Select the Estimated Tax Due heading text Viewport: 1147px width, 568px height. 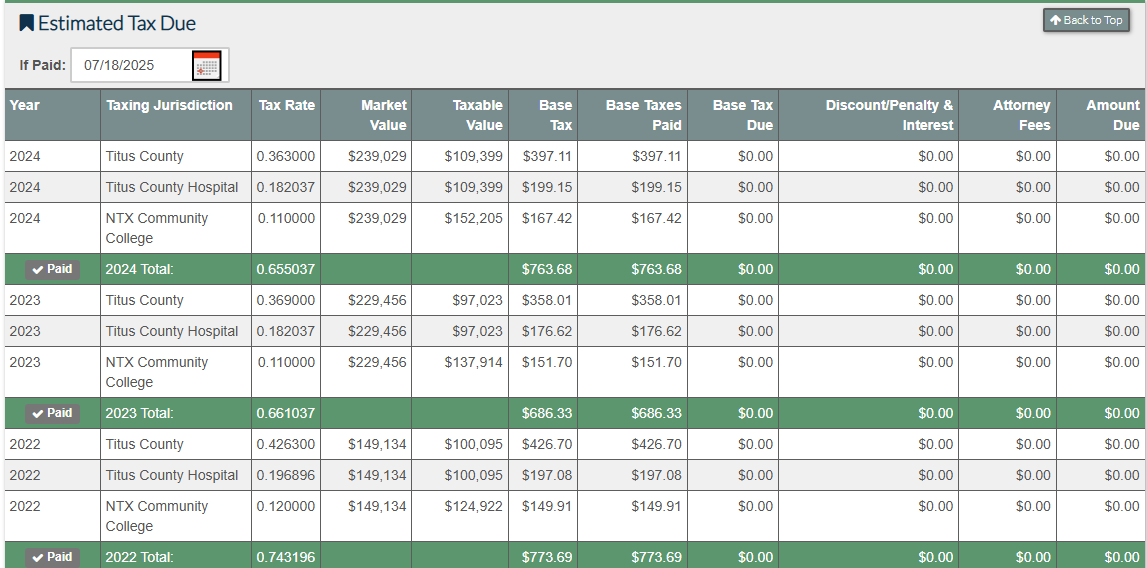tap(117, 23)
